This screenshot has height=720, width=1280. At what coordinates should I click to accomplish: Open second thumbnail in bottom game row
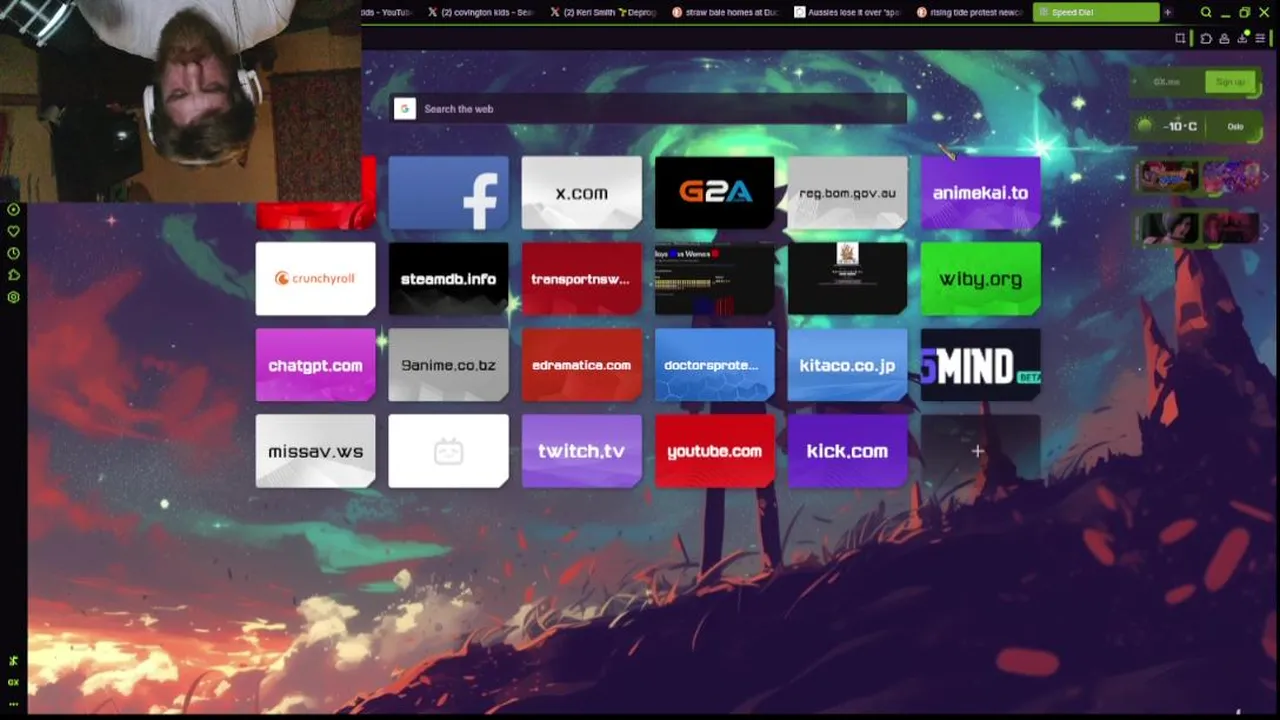(1230, 228)
